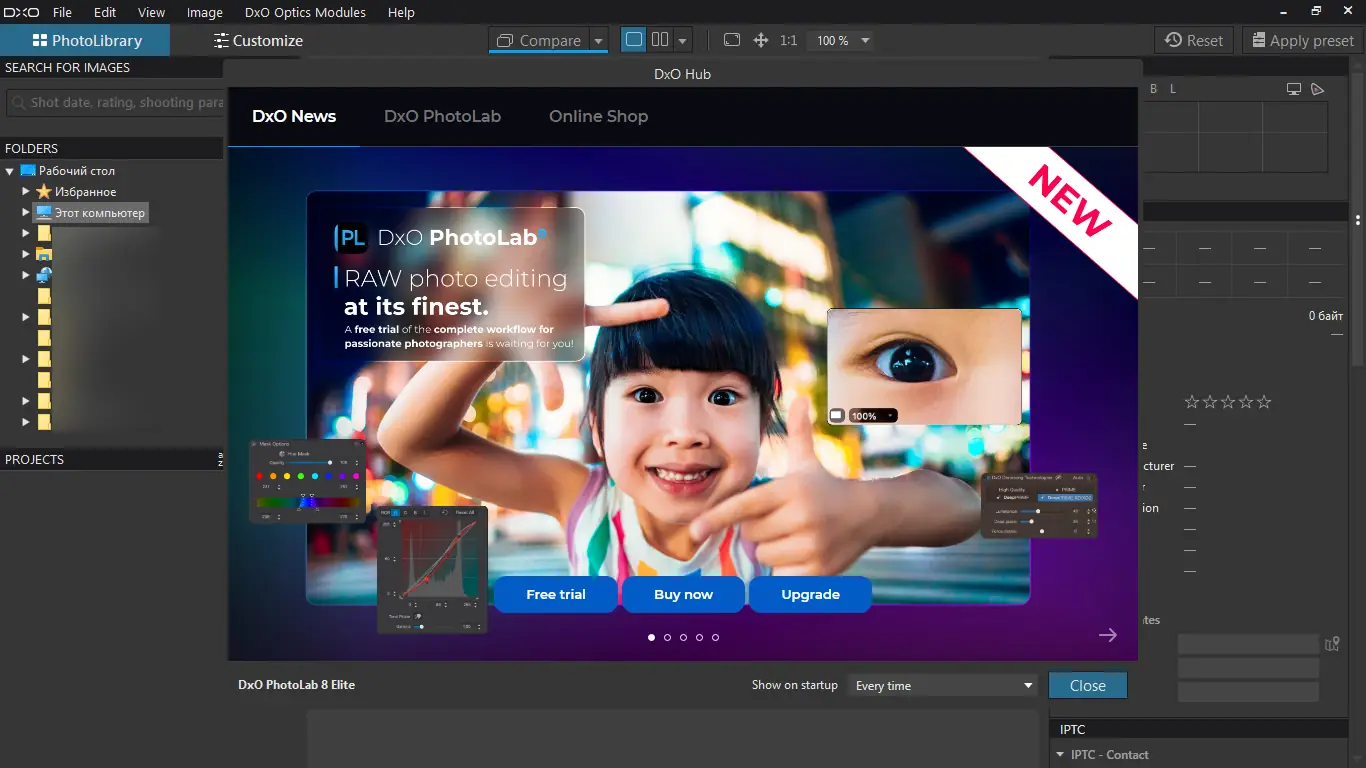Image resolution: width=1366 pixels, height=768 pixels.
Task: Switch to side-by-side view mode
Action: click(x=660, y=40)
